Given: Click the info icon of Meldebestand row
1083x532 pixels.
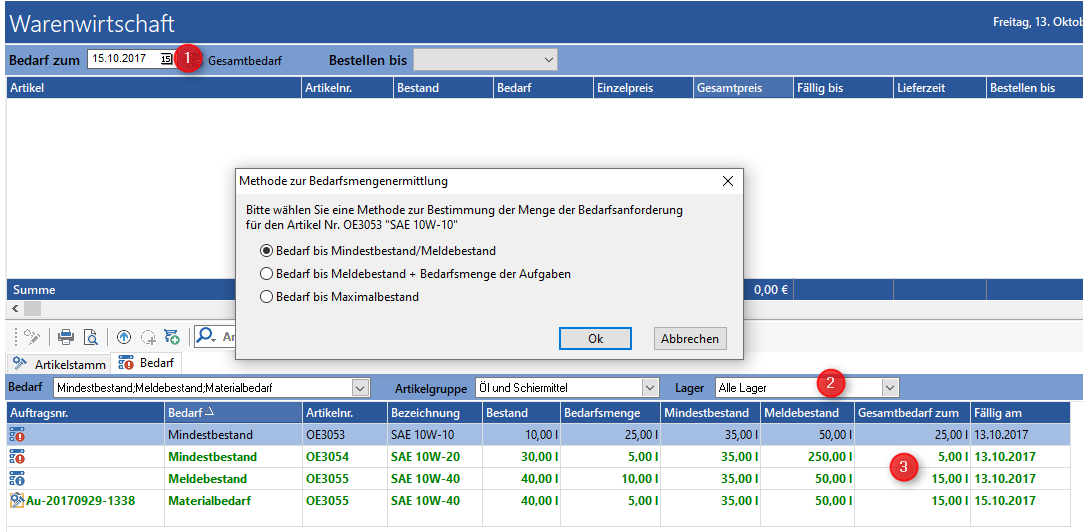Looking at the screenshot, I should (17, 478).
